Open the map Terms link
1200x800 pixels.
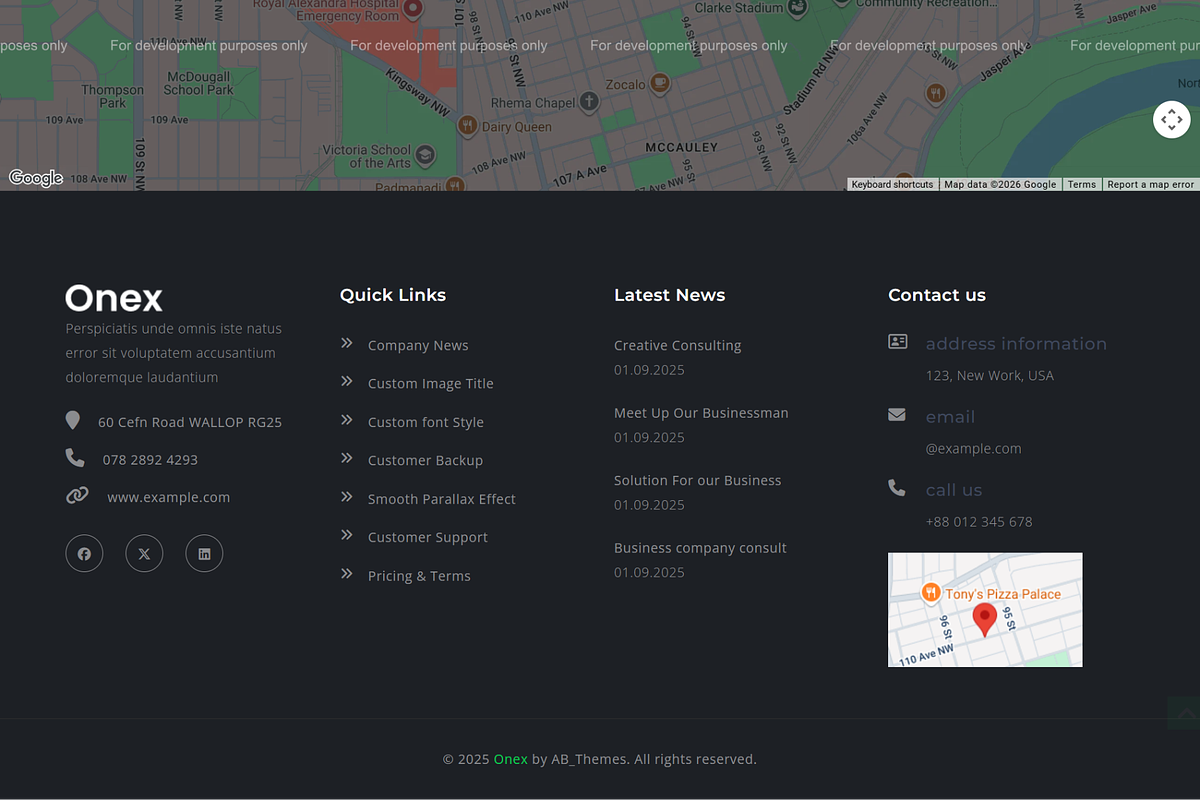pyautogui.click(x=1081, y=184)
